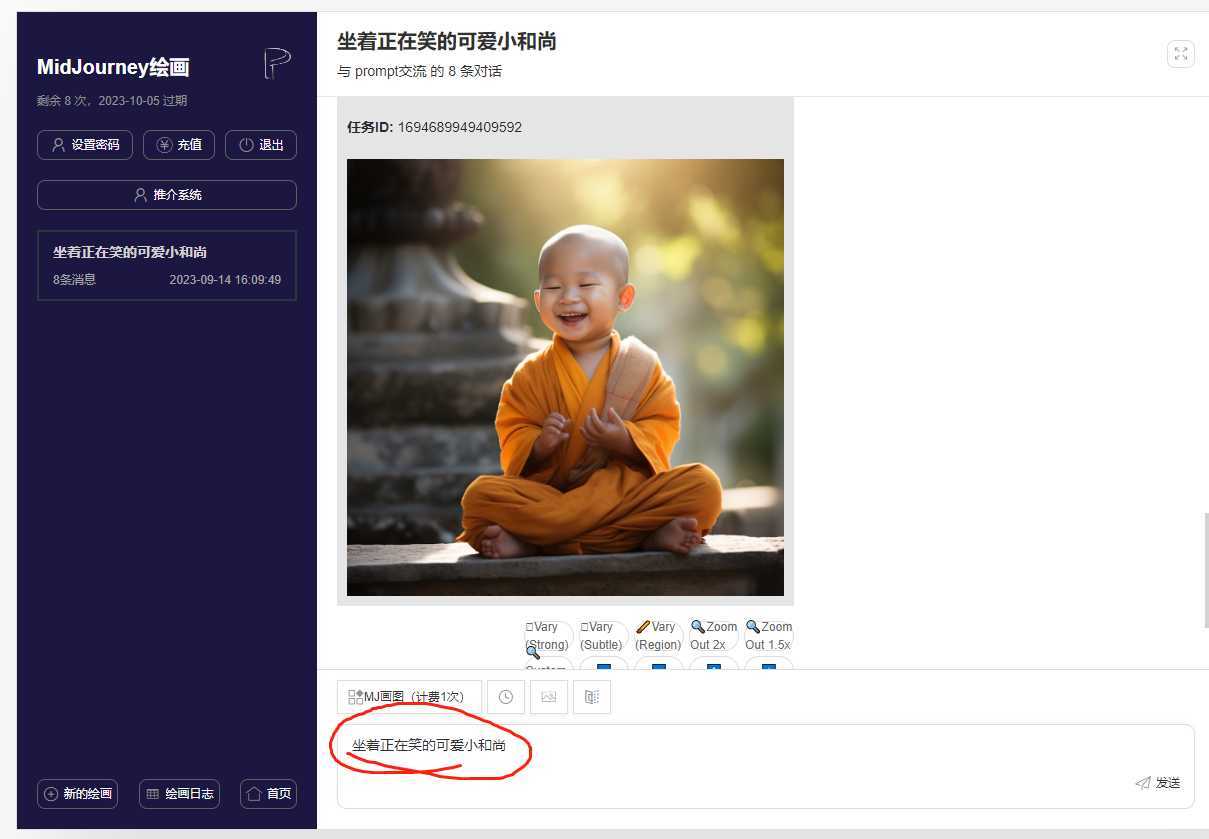The height and width of the screenshot is (839, 1209).
Task: Click the Zoom Out 2x magnifier
Action: [x=713, y=634]
